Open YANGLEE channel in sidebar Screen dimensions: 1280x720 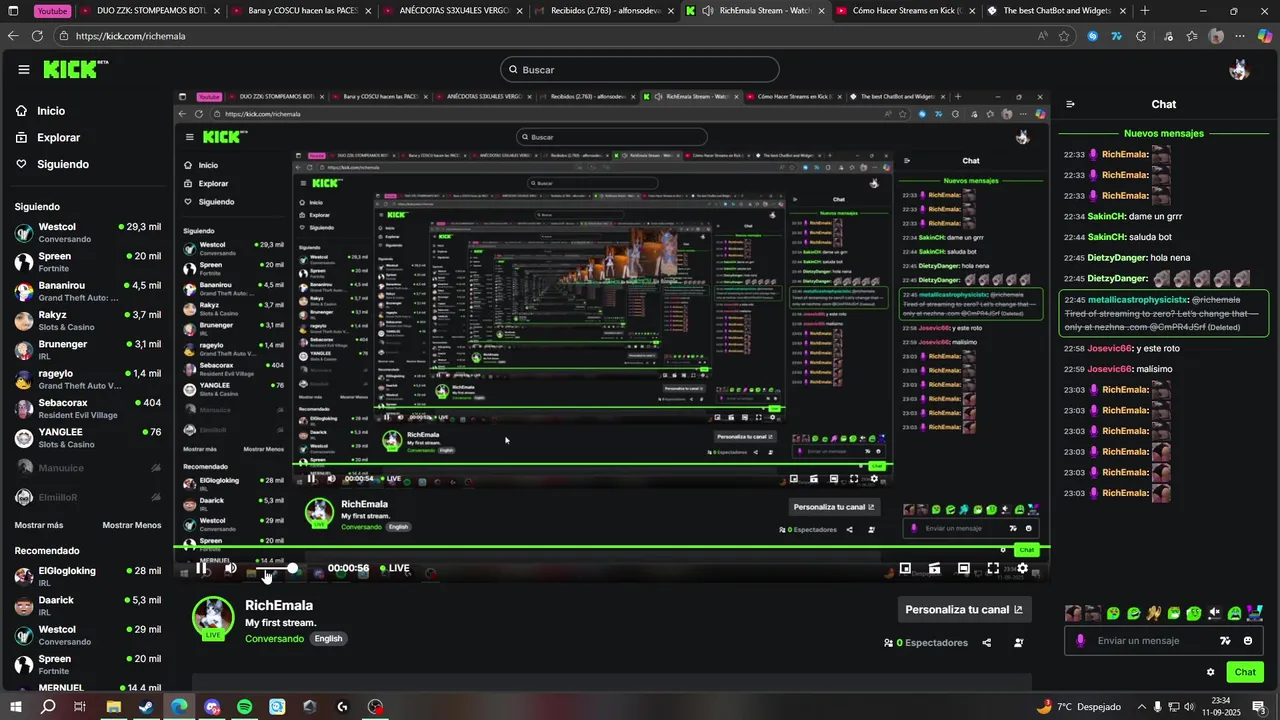coord(87,438)
